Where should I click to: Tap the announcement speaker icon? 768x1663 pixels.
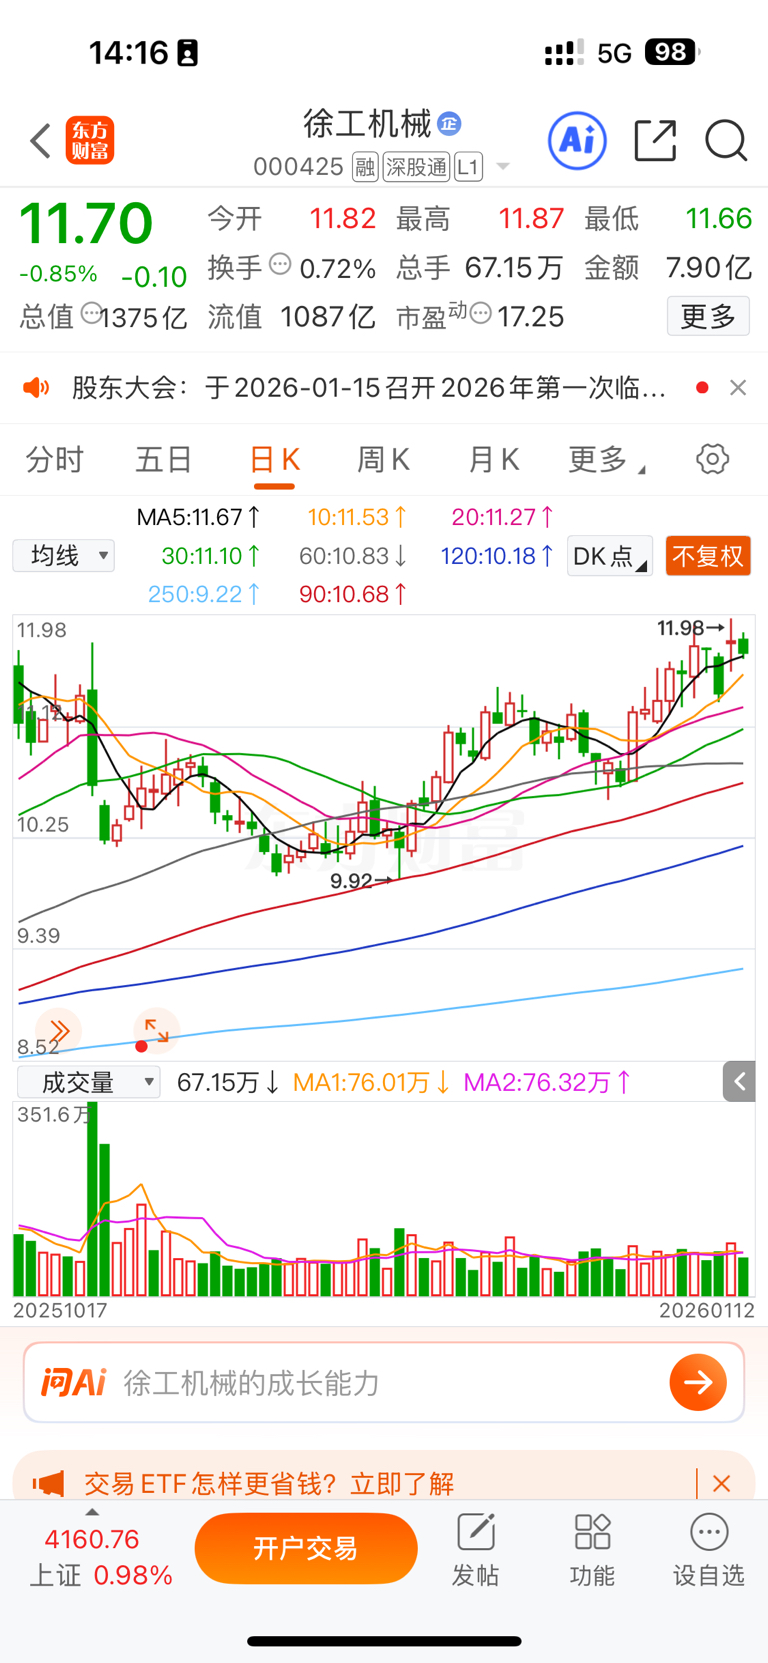click(36, 388)
